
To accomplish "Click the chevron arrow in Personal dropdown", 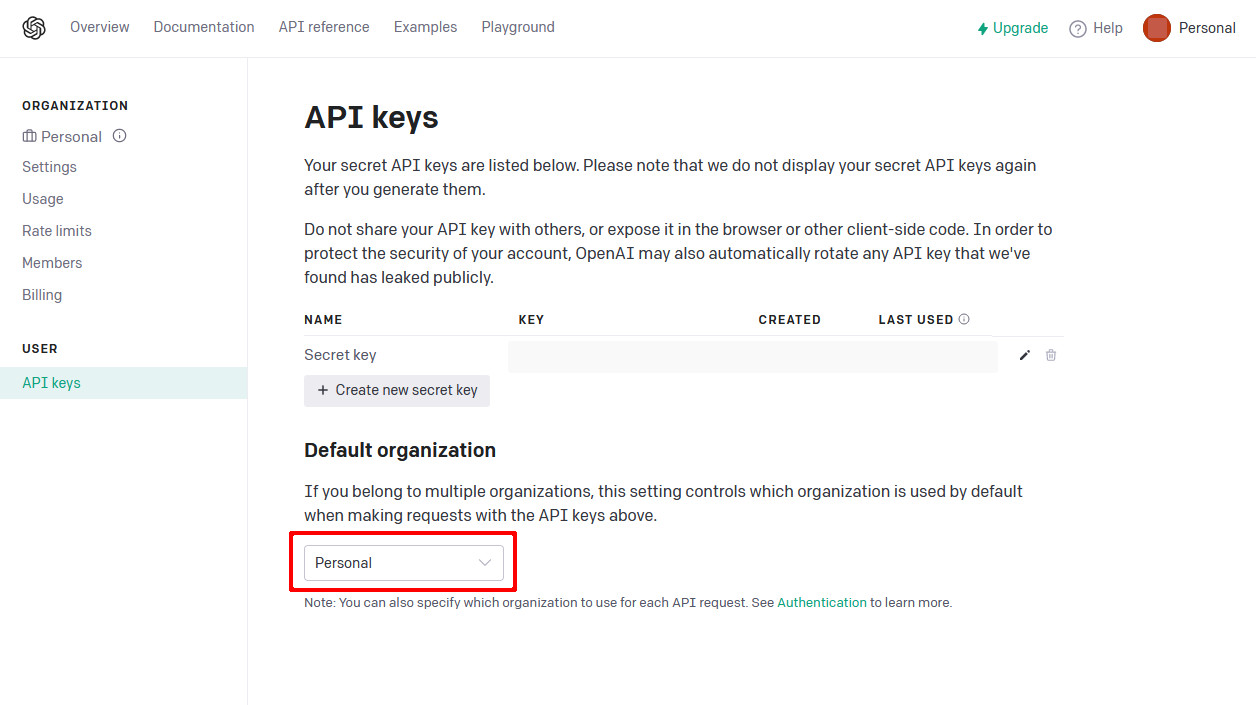I will 485,563.
